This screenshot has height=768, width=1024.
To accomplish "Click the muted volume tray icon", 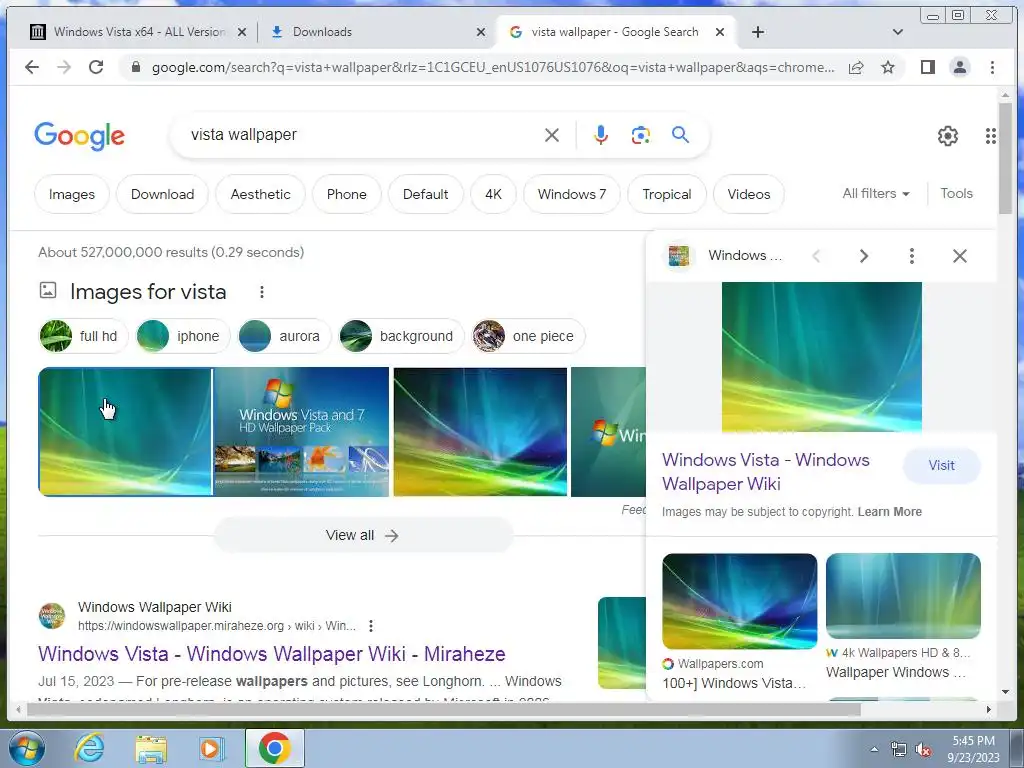I will click(x=923, y=750).
